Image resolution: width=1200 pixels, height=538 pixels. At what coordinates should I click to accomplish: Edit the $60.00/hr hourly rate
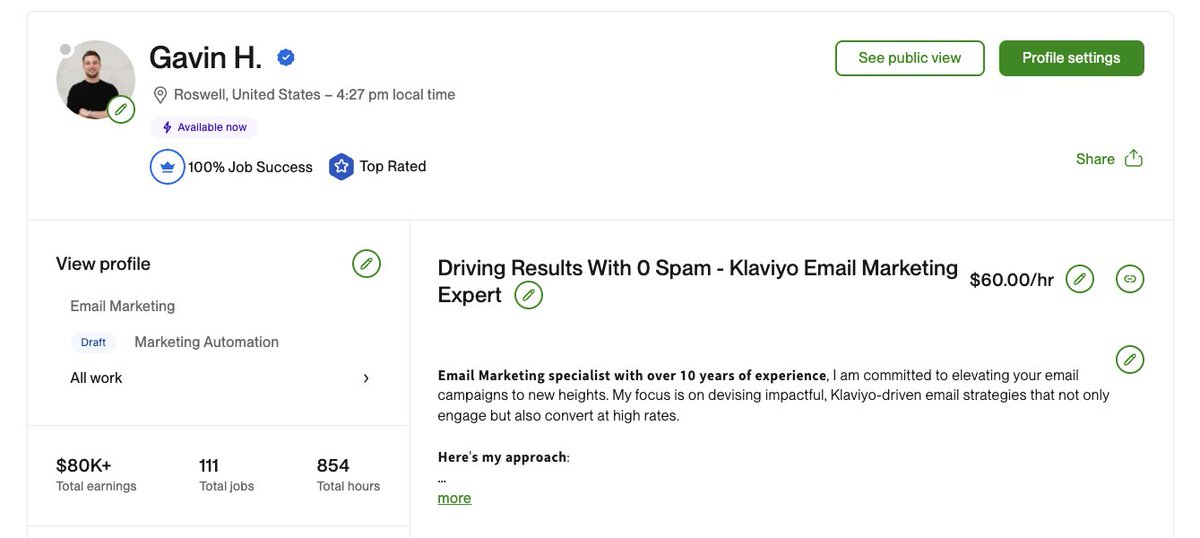tap(1079, 280)
